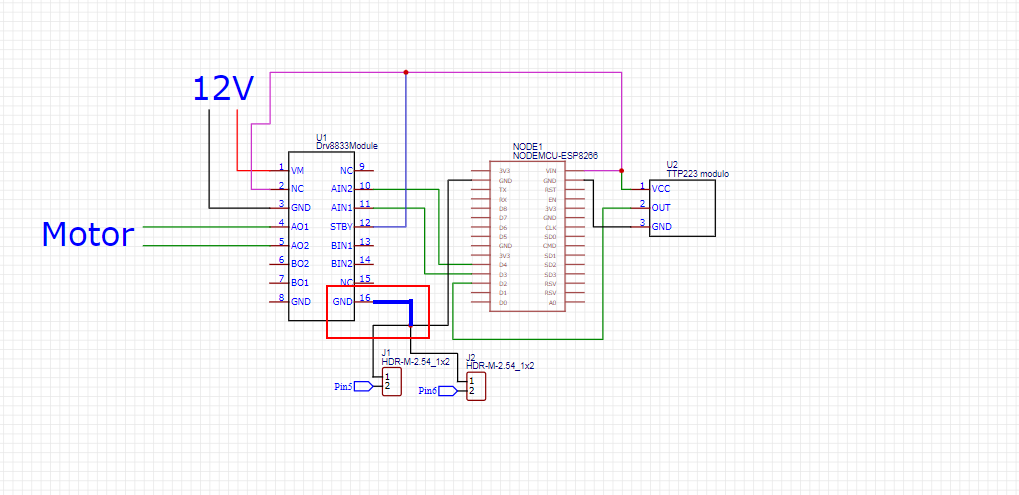Select the OUT pin of the TTP223
The width and height of the screenshot is (1019, 495).
(661, 208)
